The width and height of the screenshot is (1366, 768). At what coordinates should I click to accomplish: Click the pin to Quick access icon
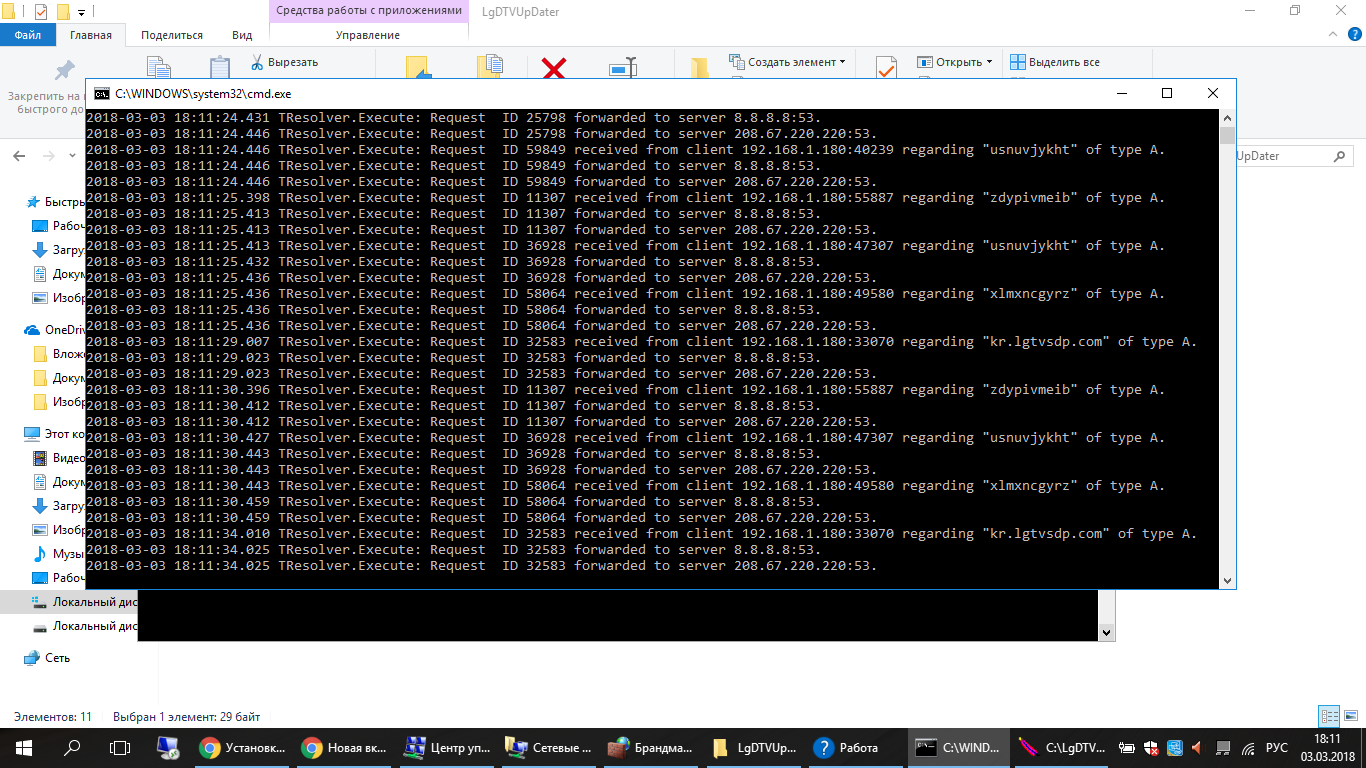pyautogui.click(x=64, y=70)
